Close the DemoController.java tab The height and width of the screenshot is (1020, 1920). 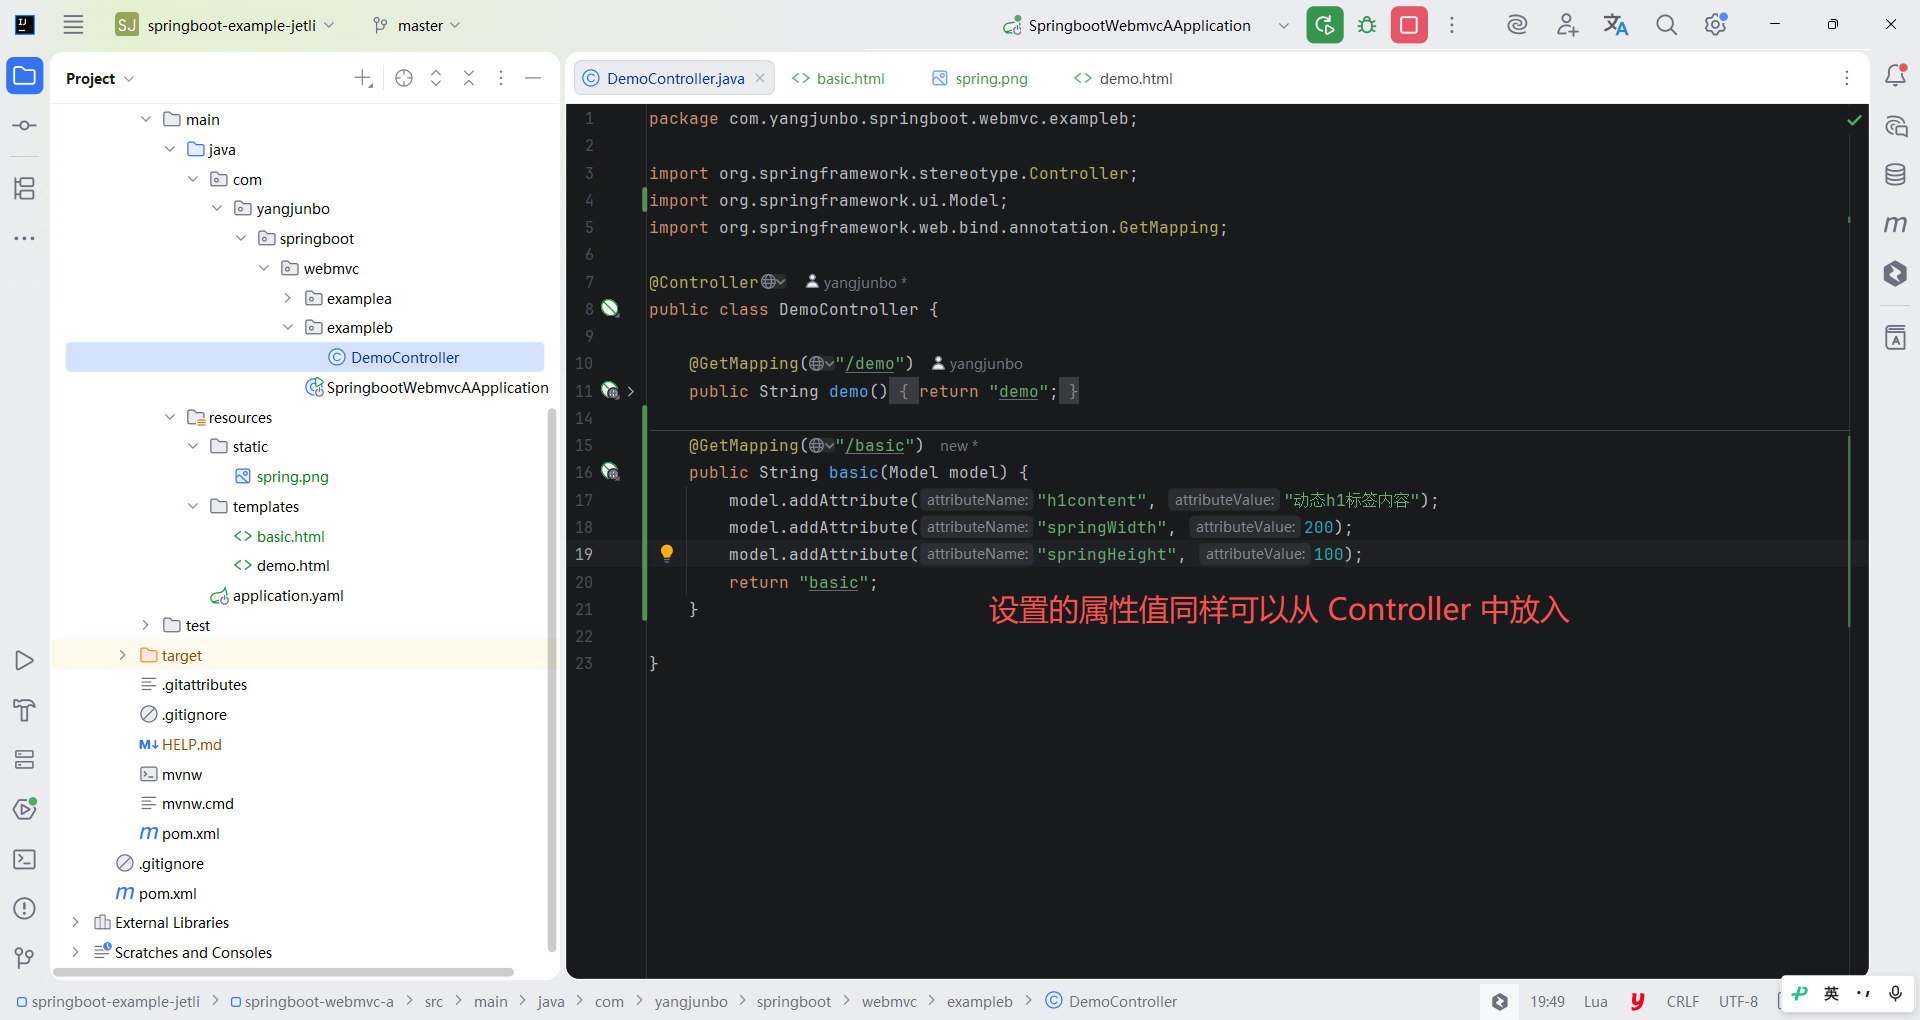[760, 78]
